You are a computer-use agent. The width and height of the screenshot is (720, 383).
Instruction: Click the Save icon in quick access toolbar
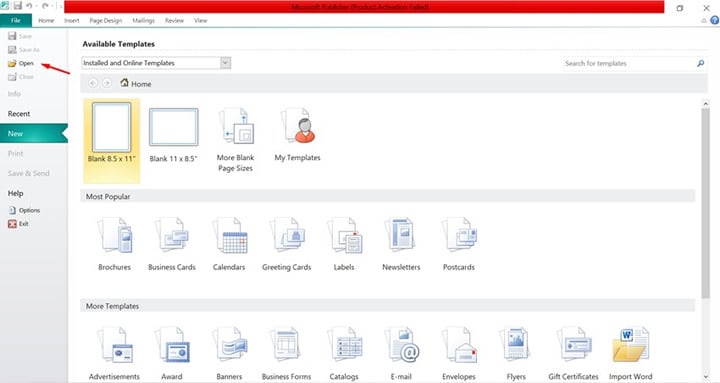tap(17, 6)
